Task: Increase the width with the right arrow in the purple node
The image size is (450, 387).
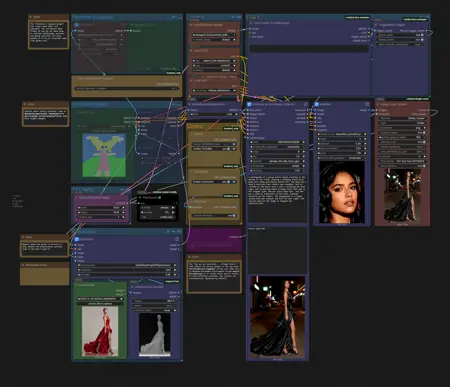Action: tap(123, 208)
